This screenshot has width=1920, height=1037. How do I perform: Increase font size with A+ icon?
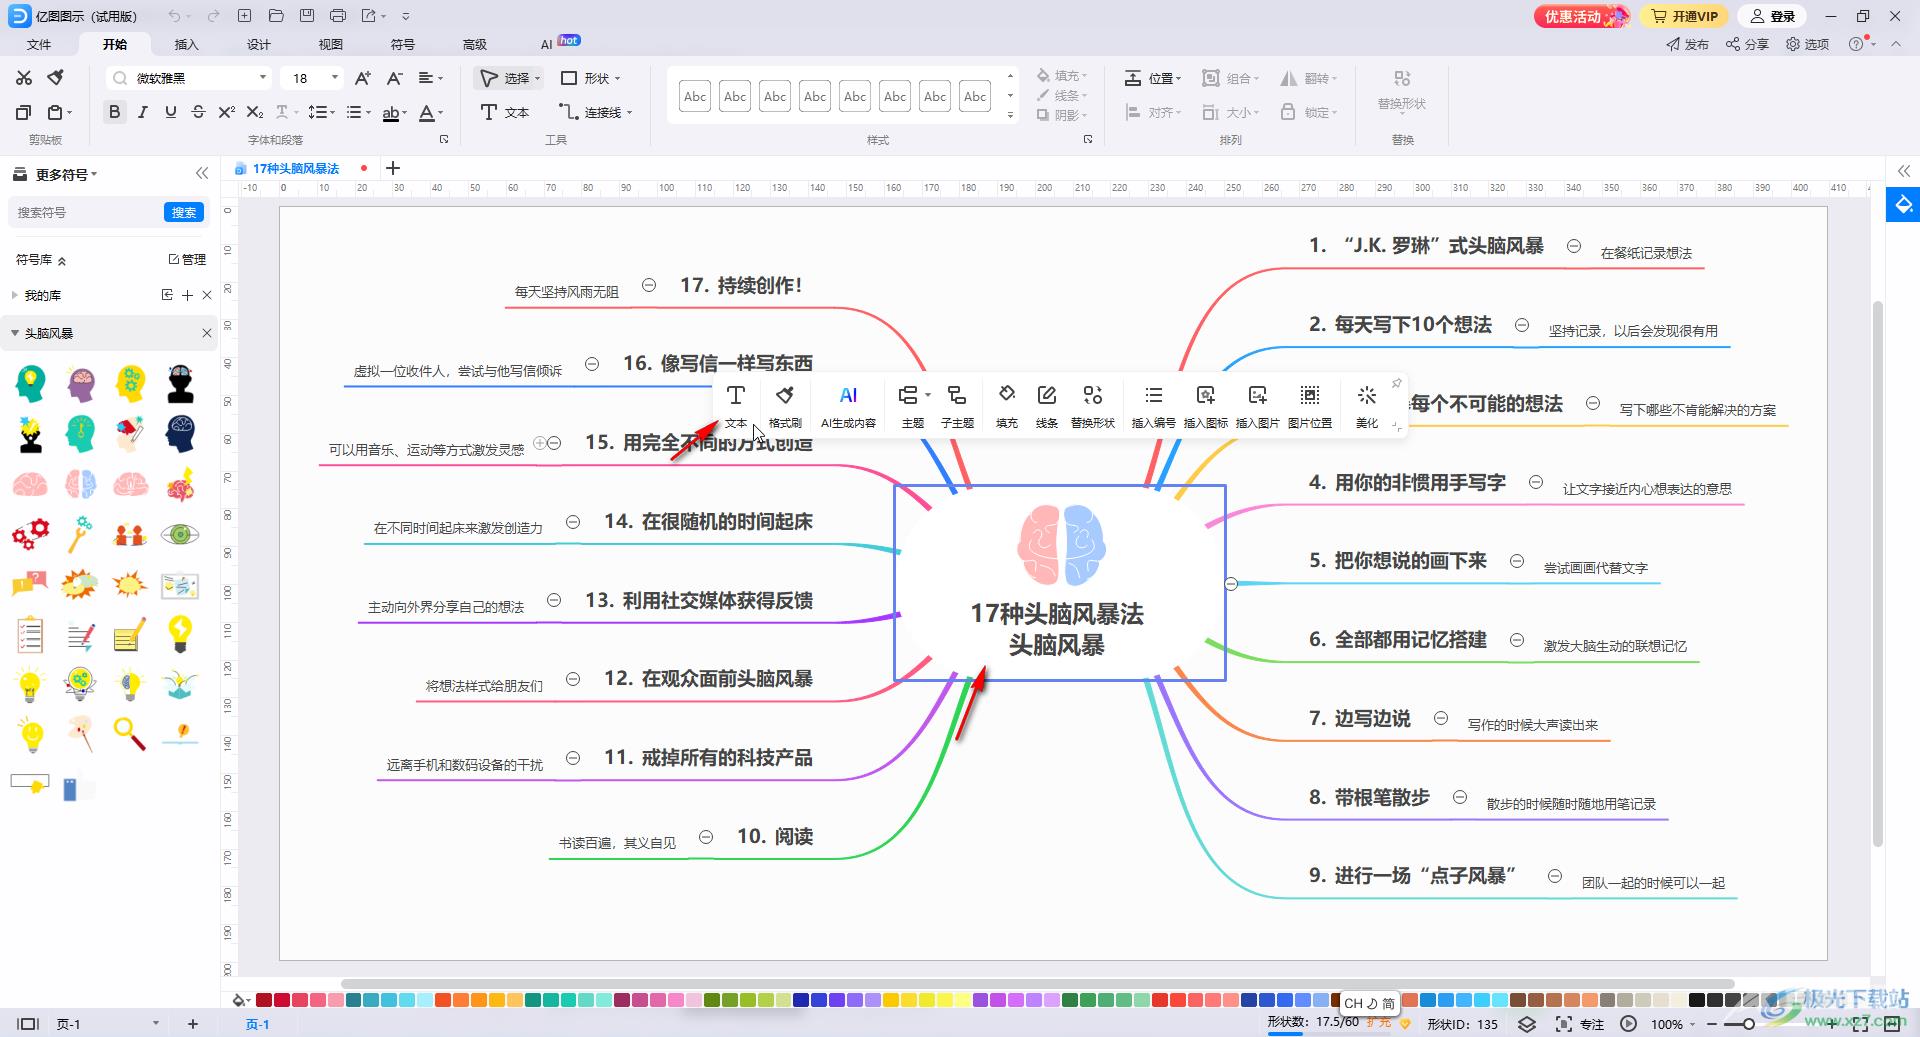[363, 78]
